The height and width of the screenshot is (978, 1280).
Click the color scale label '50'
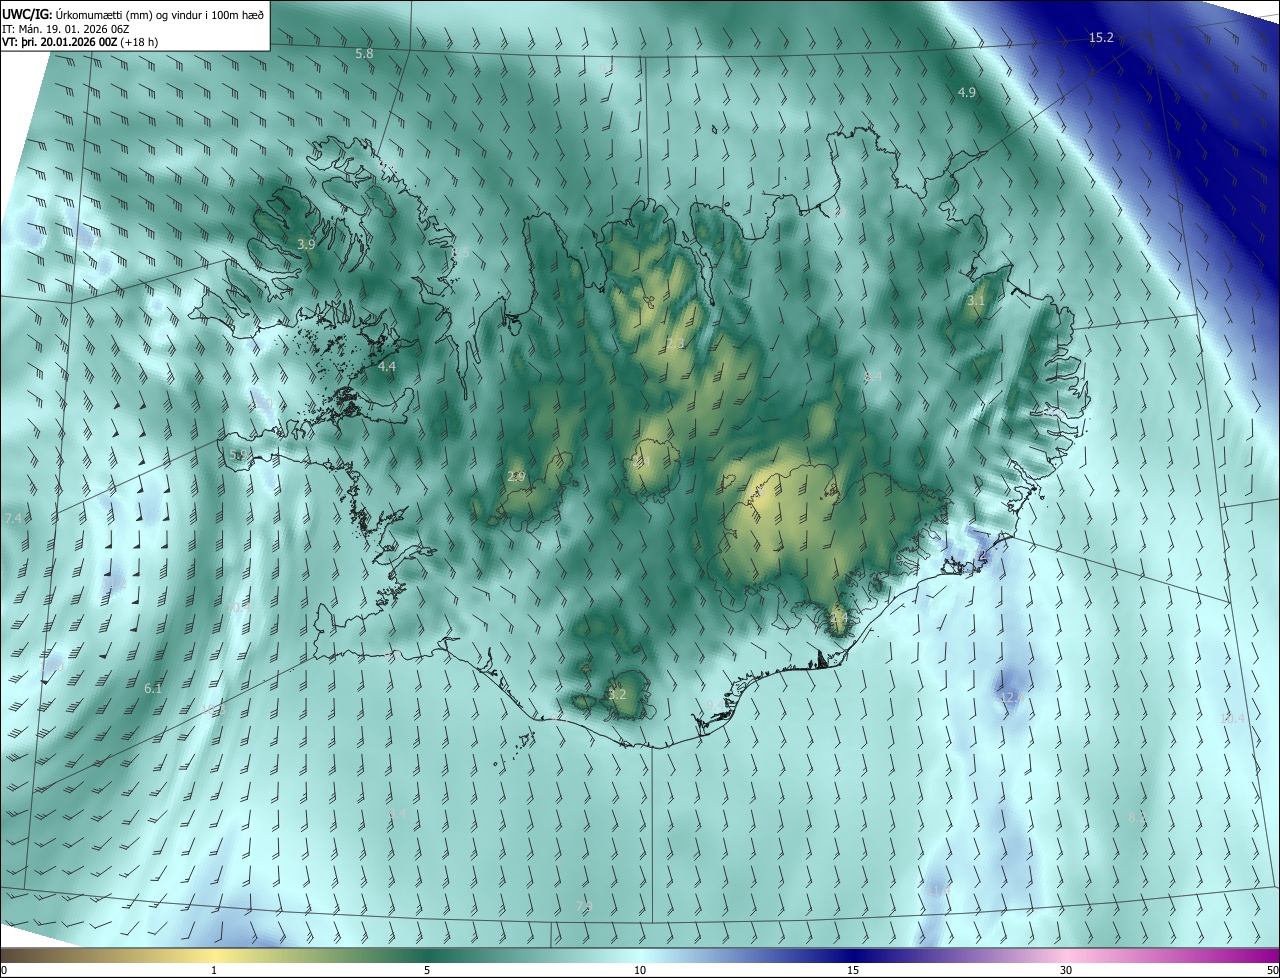point(1272,970)
